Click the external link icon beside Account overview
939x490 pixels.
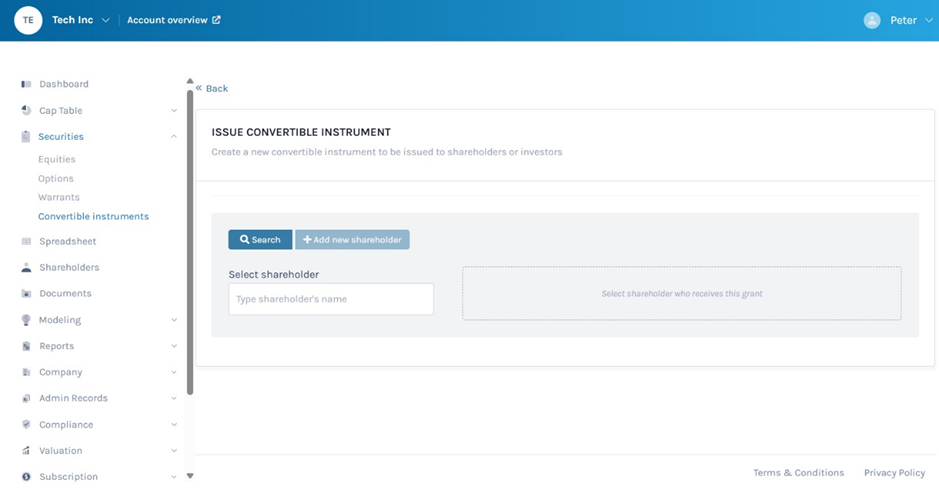pyautogui.click(x=217, y=20)
